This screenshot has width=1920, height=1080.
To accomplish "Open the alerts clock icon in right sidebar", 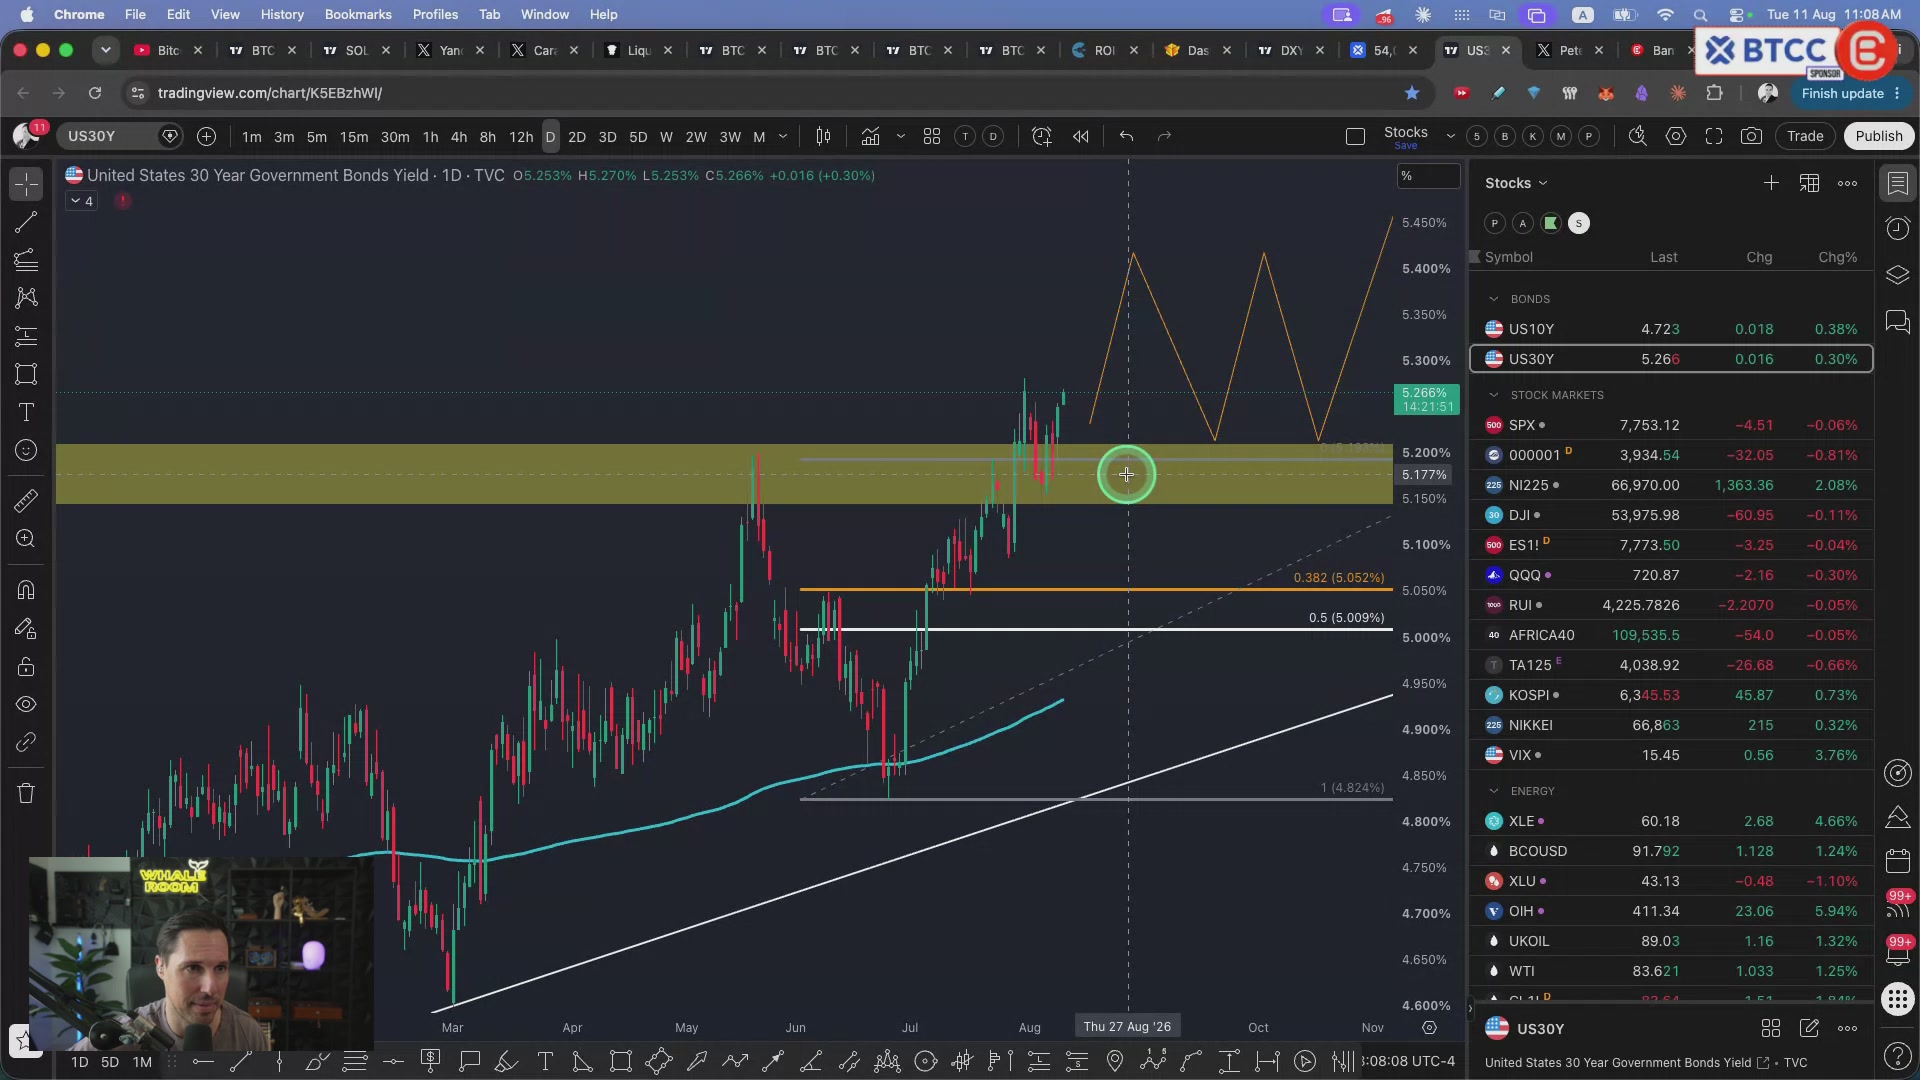I will (x=1897, y=229).
